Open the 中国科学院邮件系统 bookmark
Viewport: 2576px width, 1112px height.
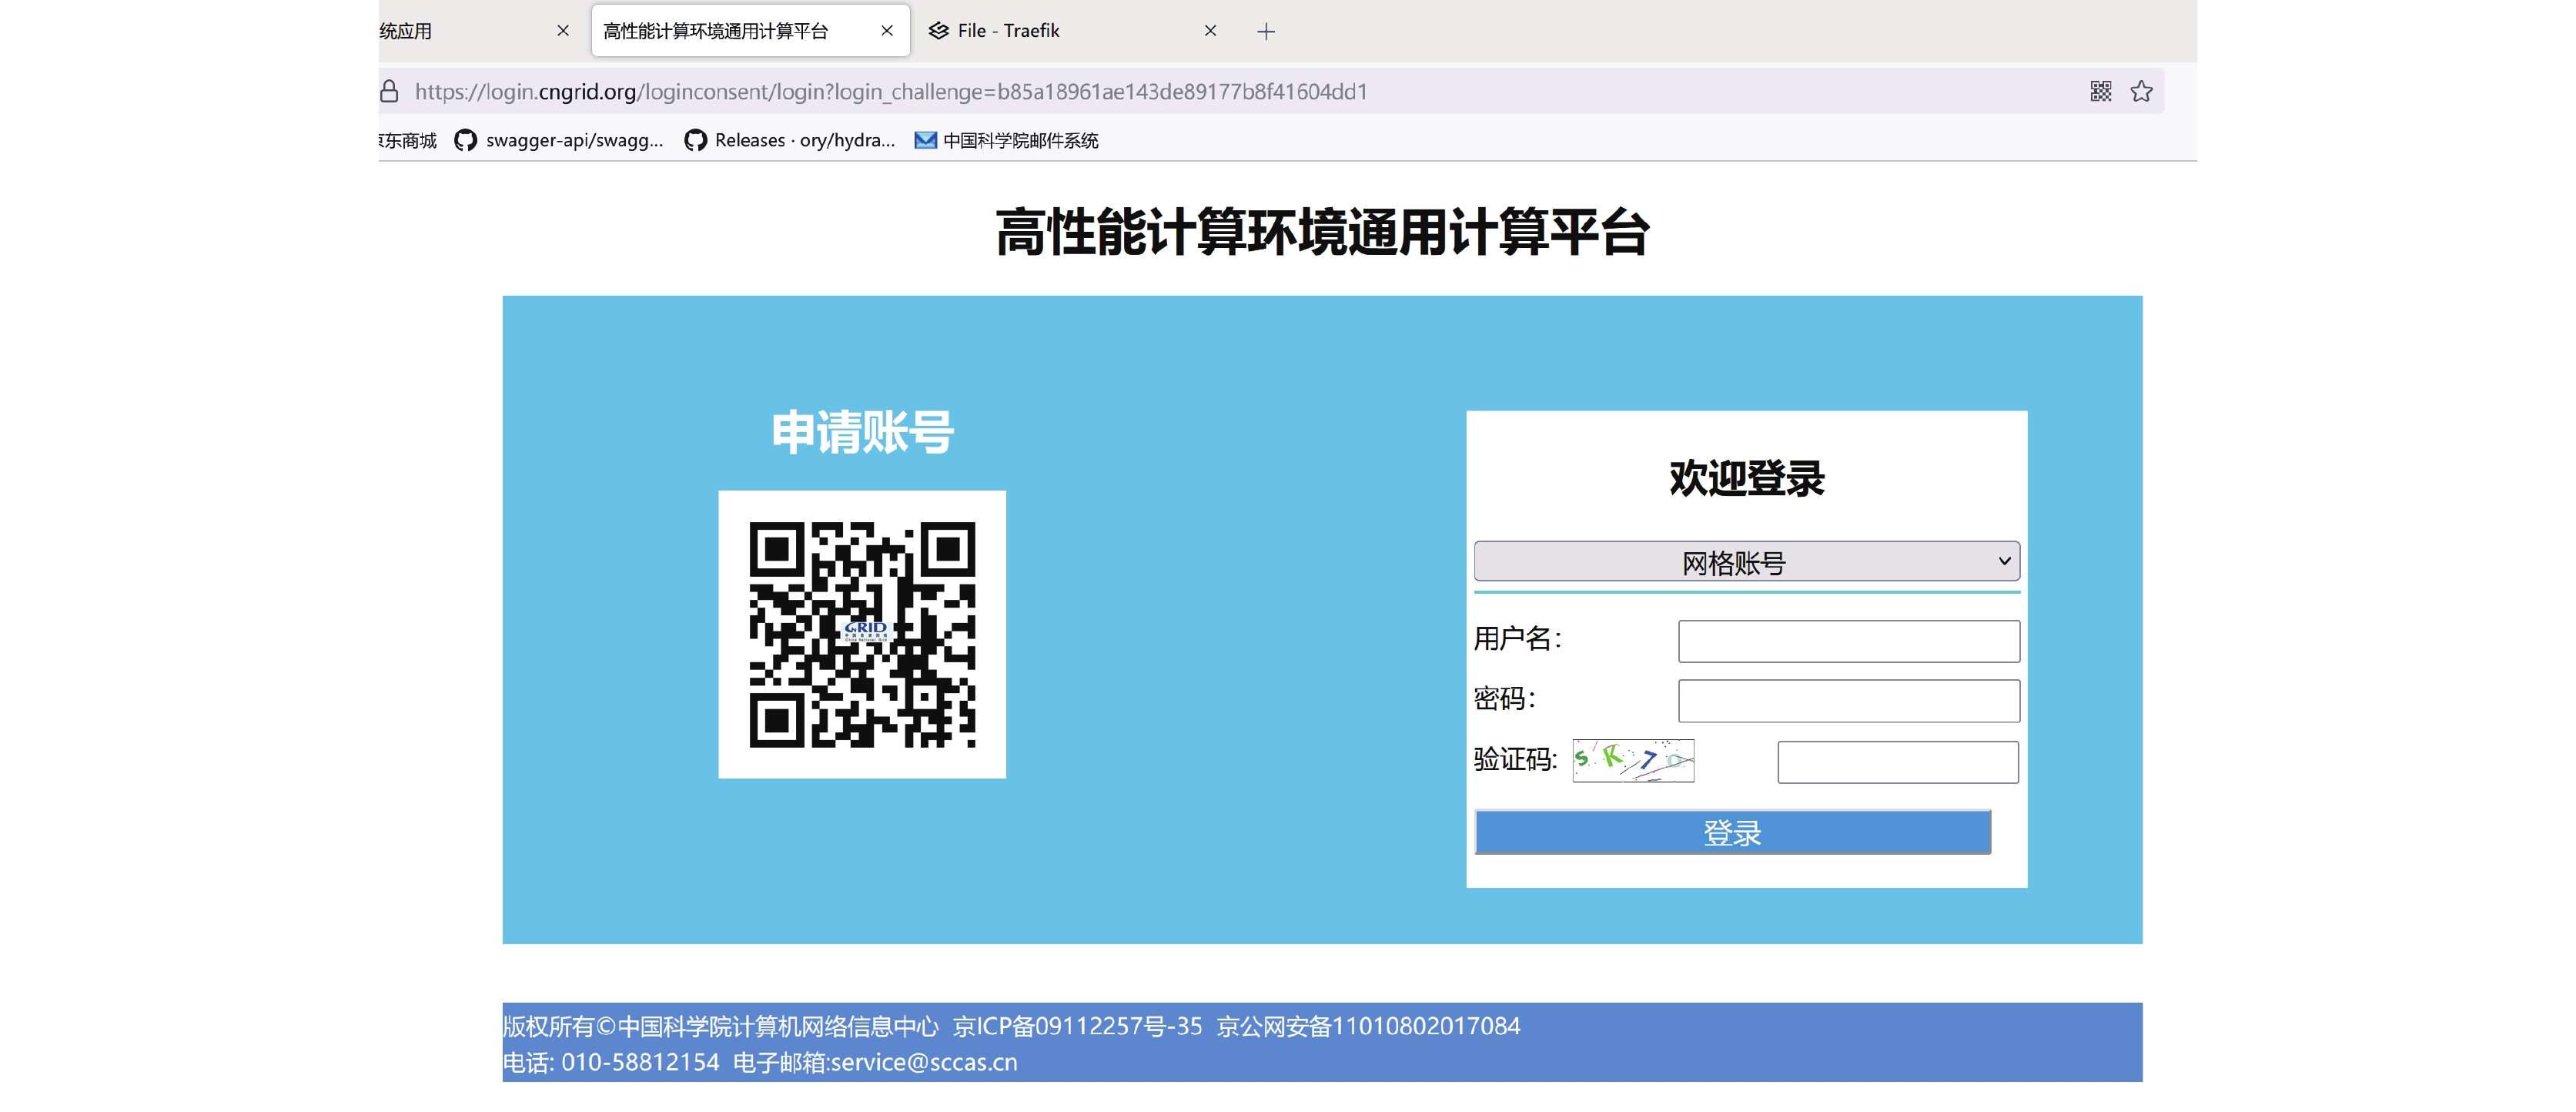pos(1007,141)
